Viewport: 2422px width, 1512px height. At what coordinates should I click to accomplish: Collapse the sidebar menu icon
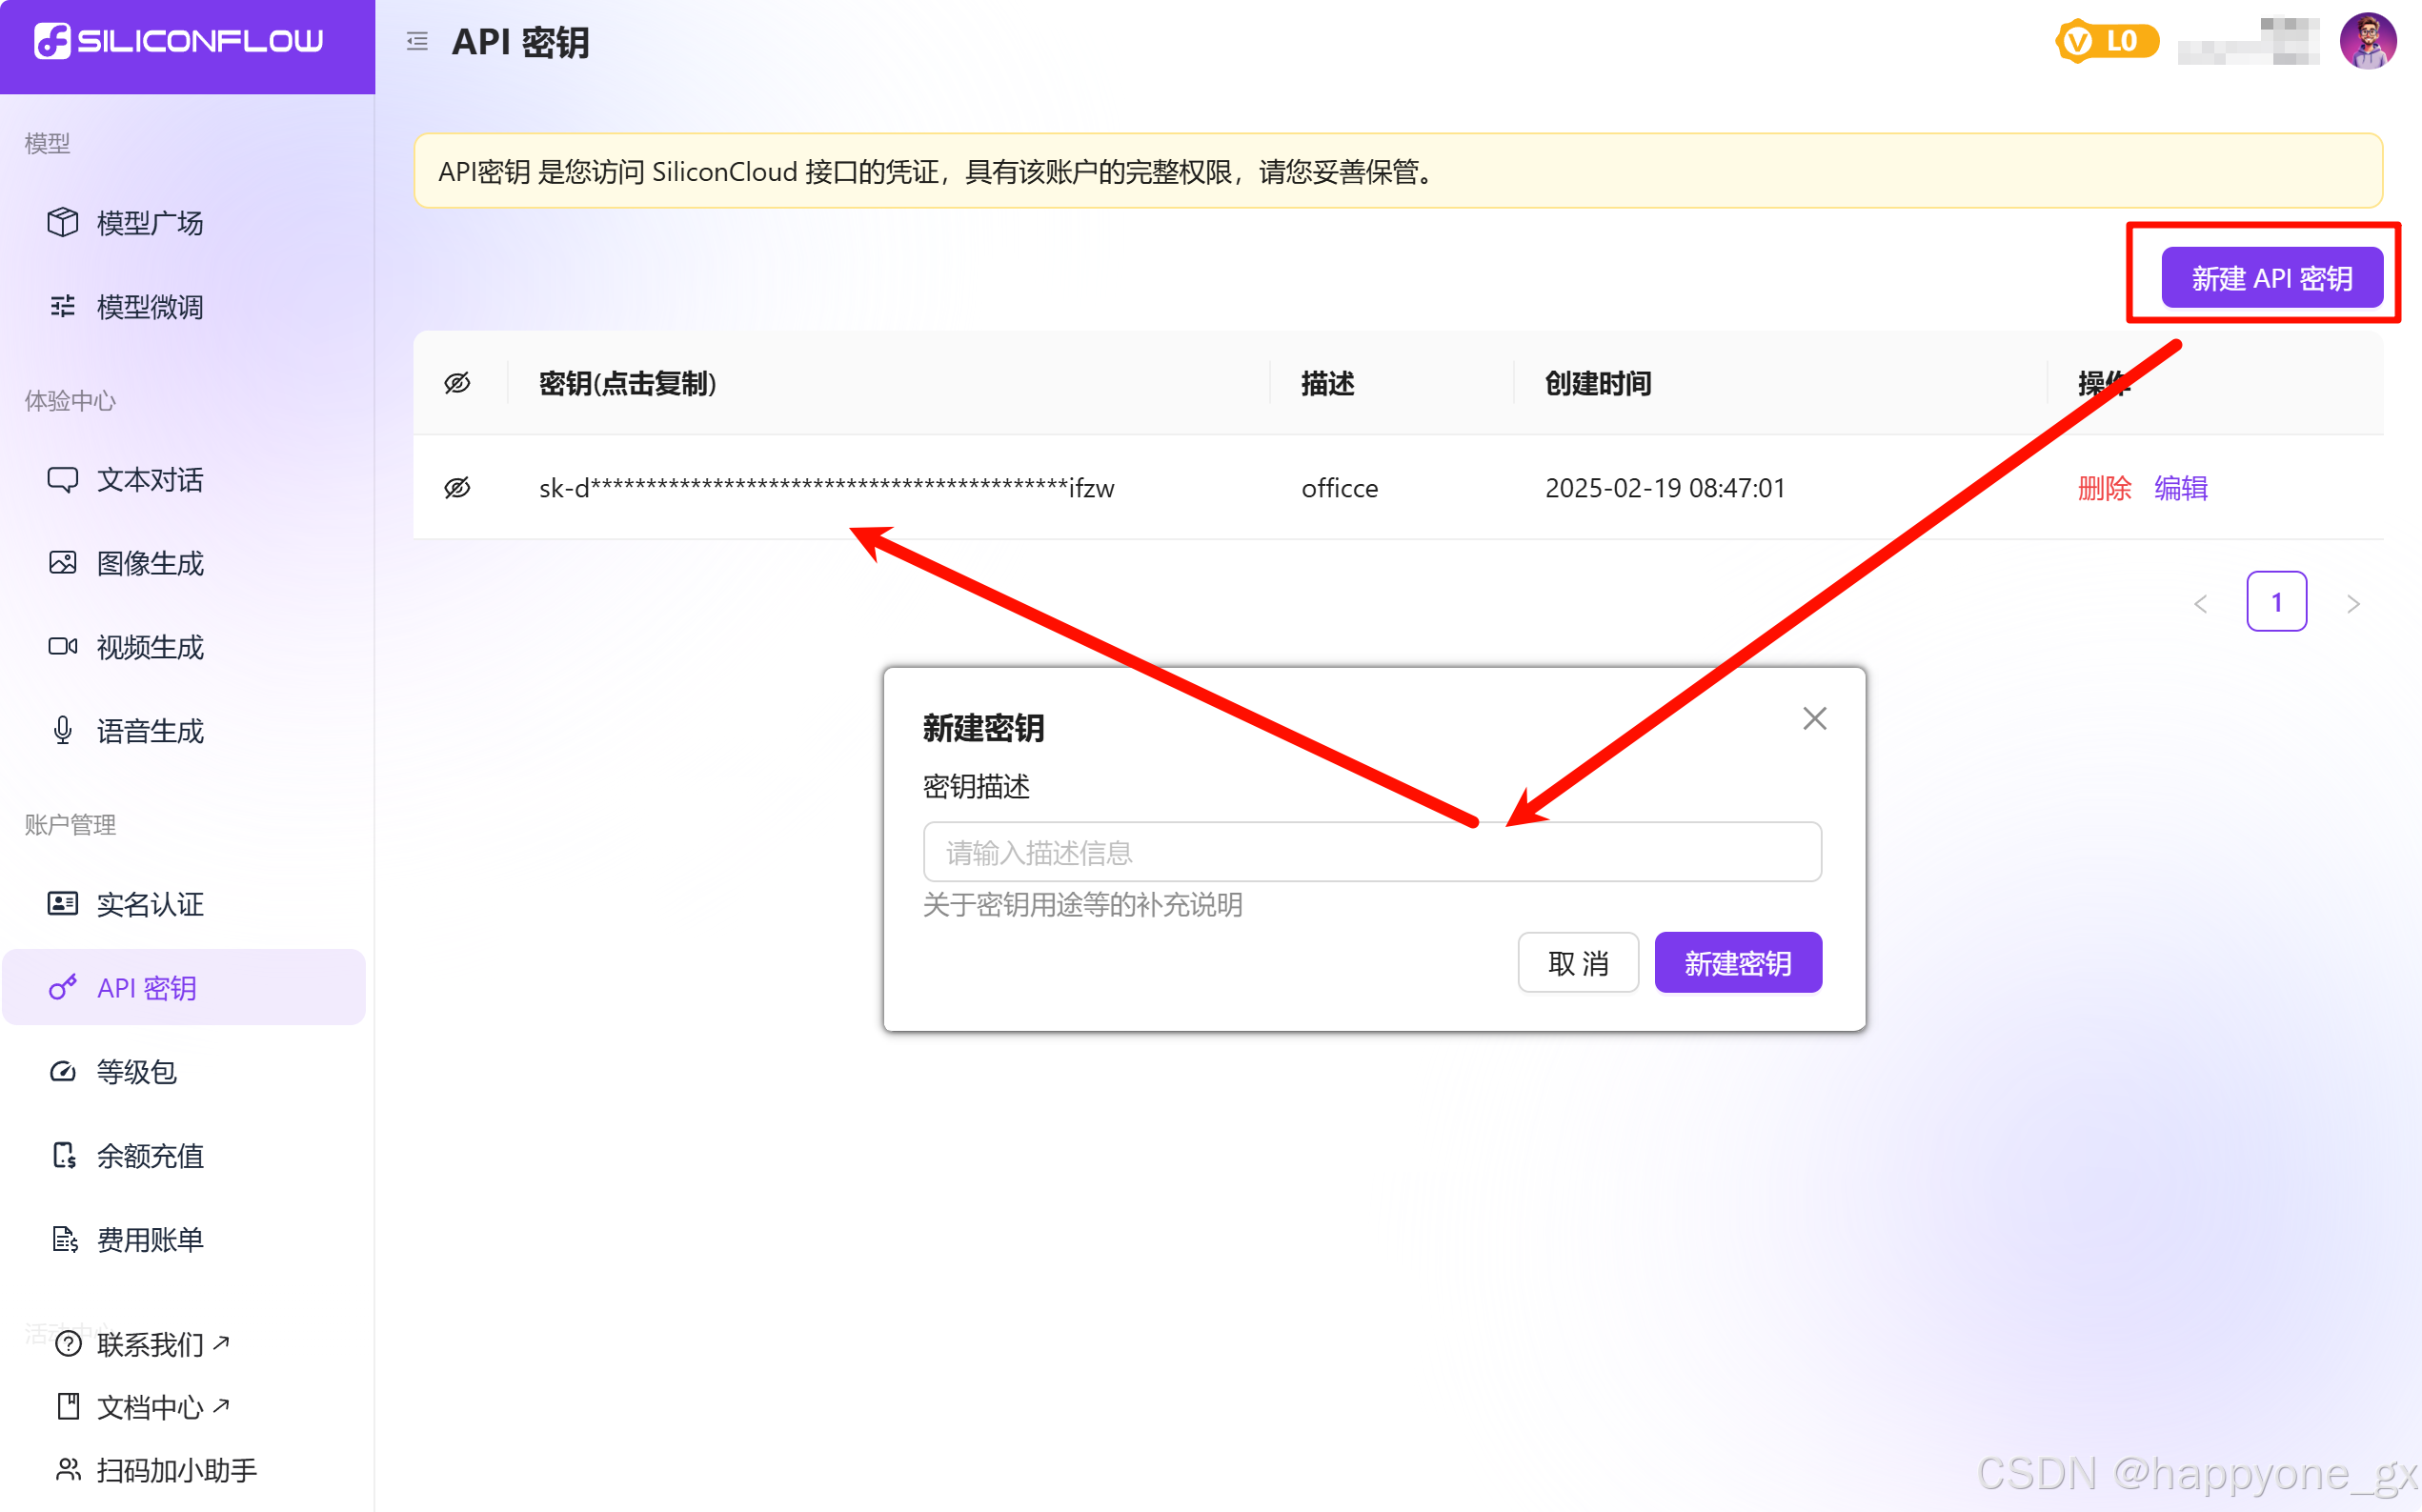click(417, 41)
